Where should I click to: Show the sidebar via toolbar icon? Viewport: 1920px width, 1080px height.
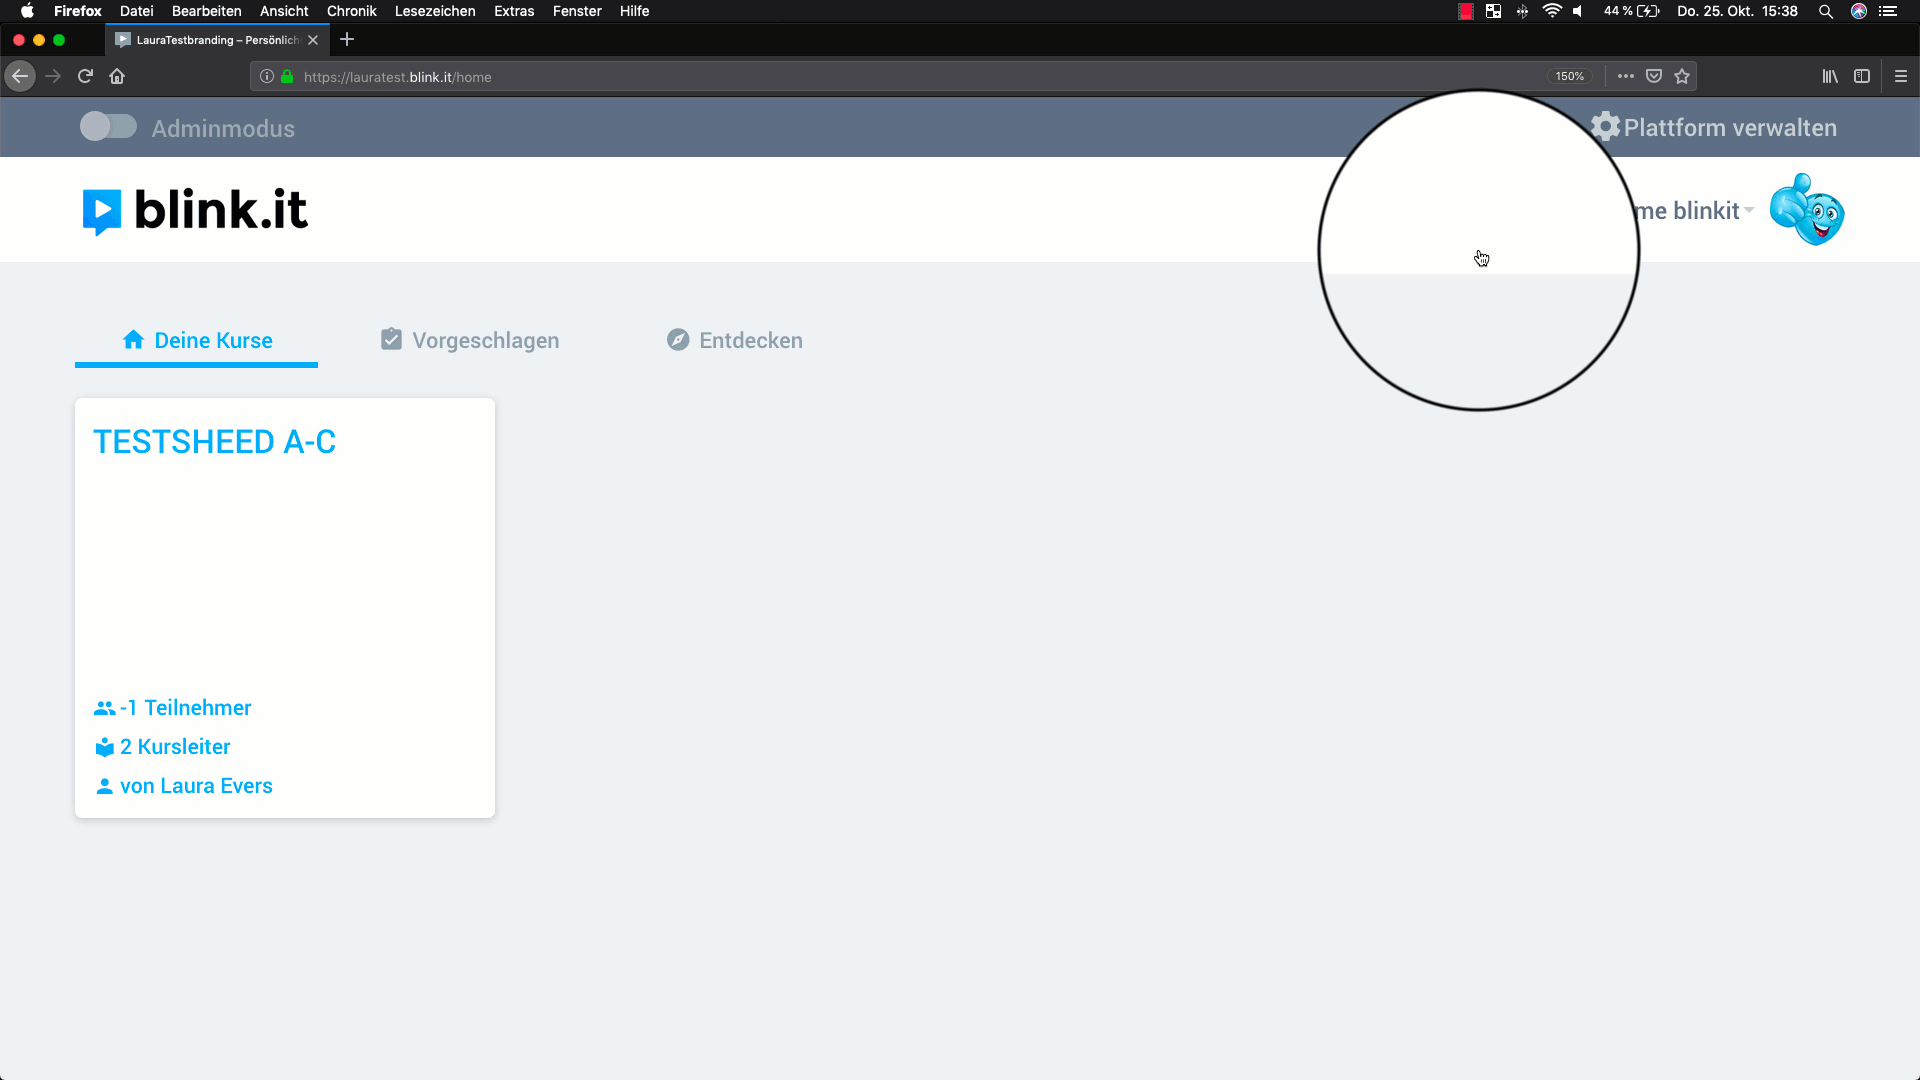[x=1862, y=76]
